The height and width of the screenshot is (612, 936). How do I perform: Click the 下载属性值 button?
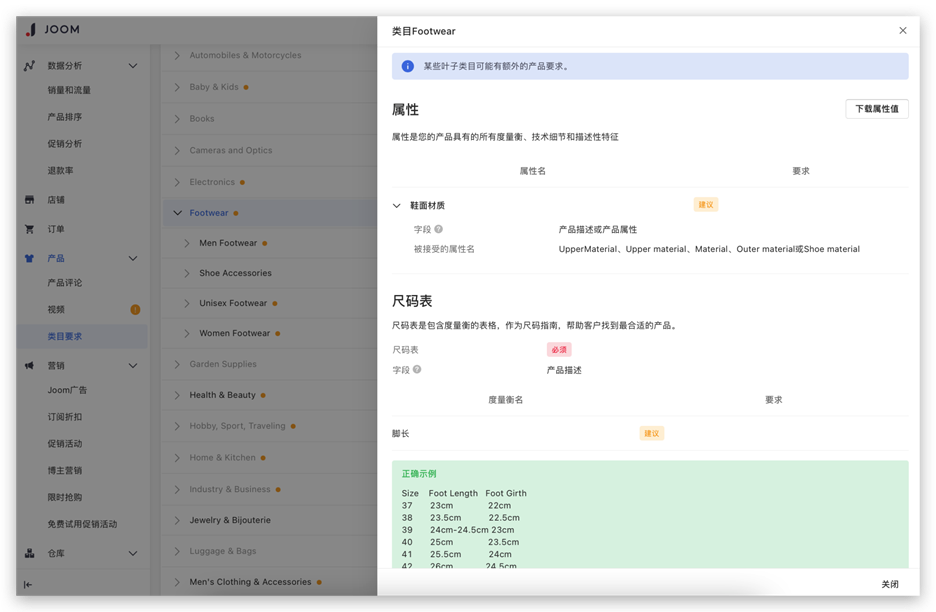876,109
